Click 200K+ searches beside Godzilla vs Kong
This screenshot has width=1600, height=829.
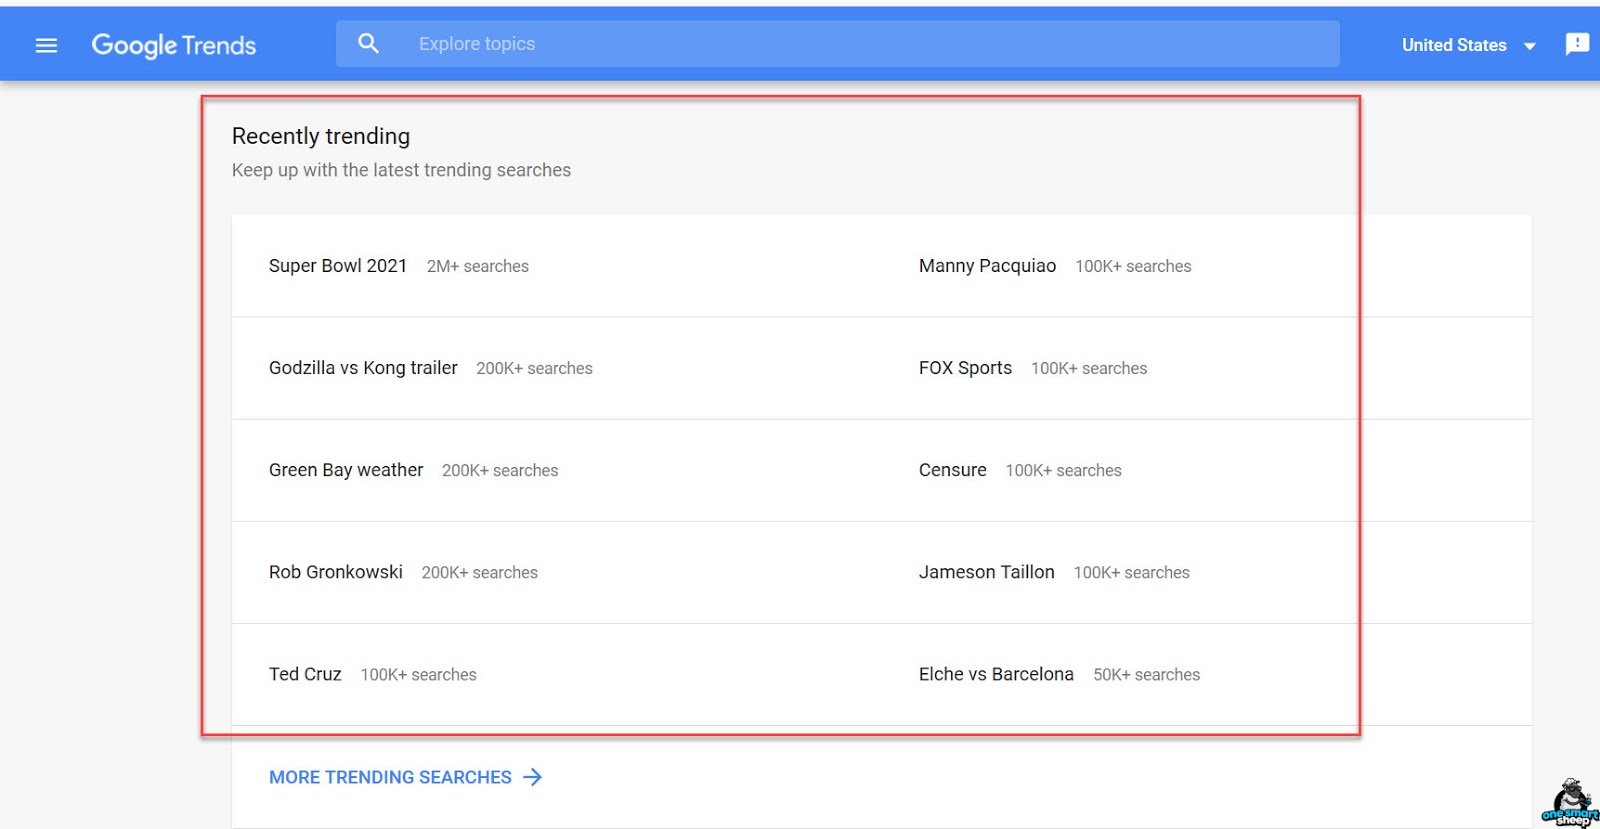(534, 368)
